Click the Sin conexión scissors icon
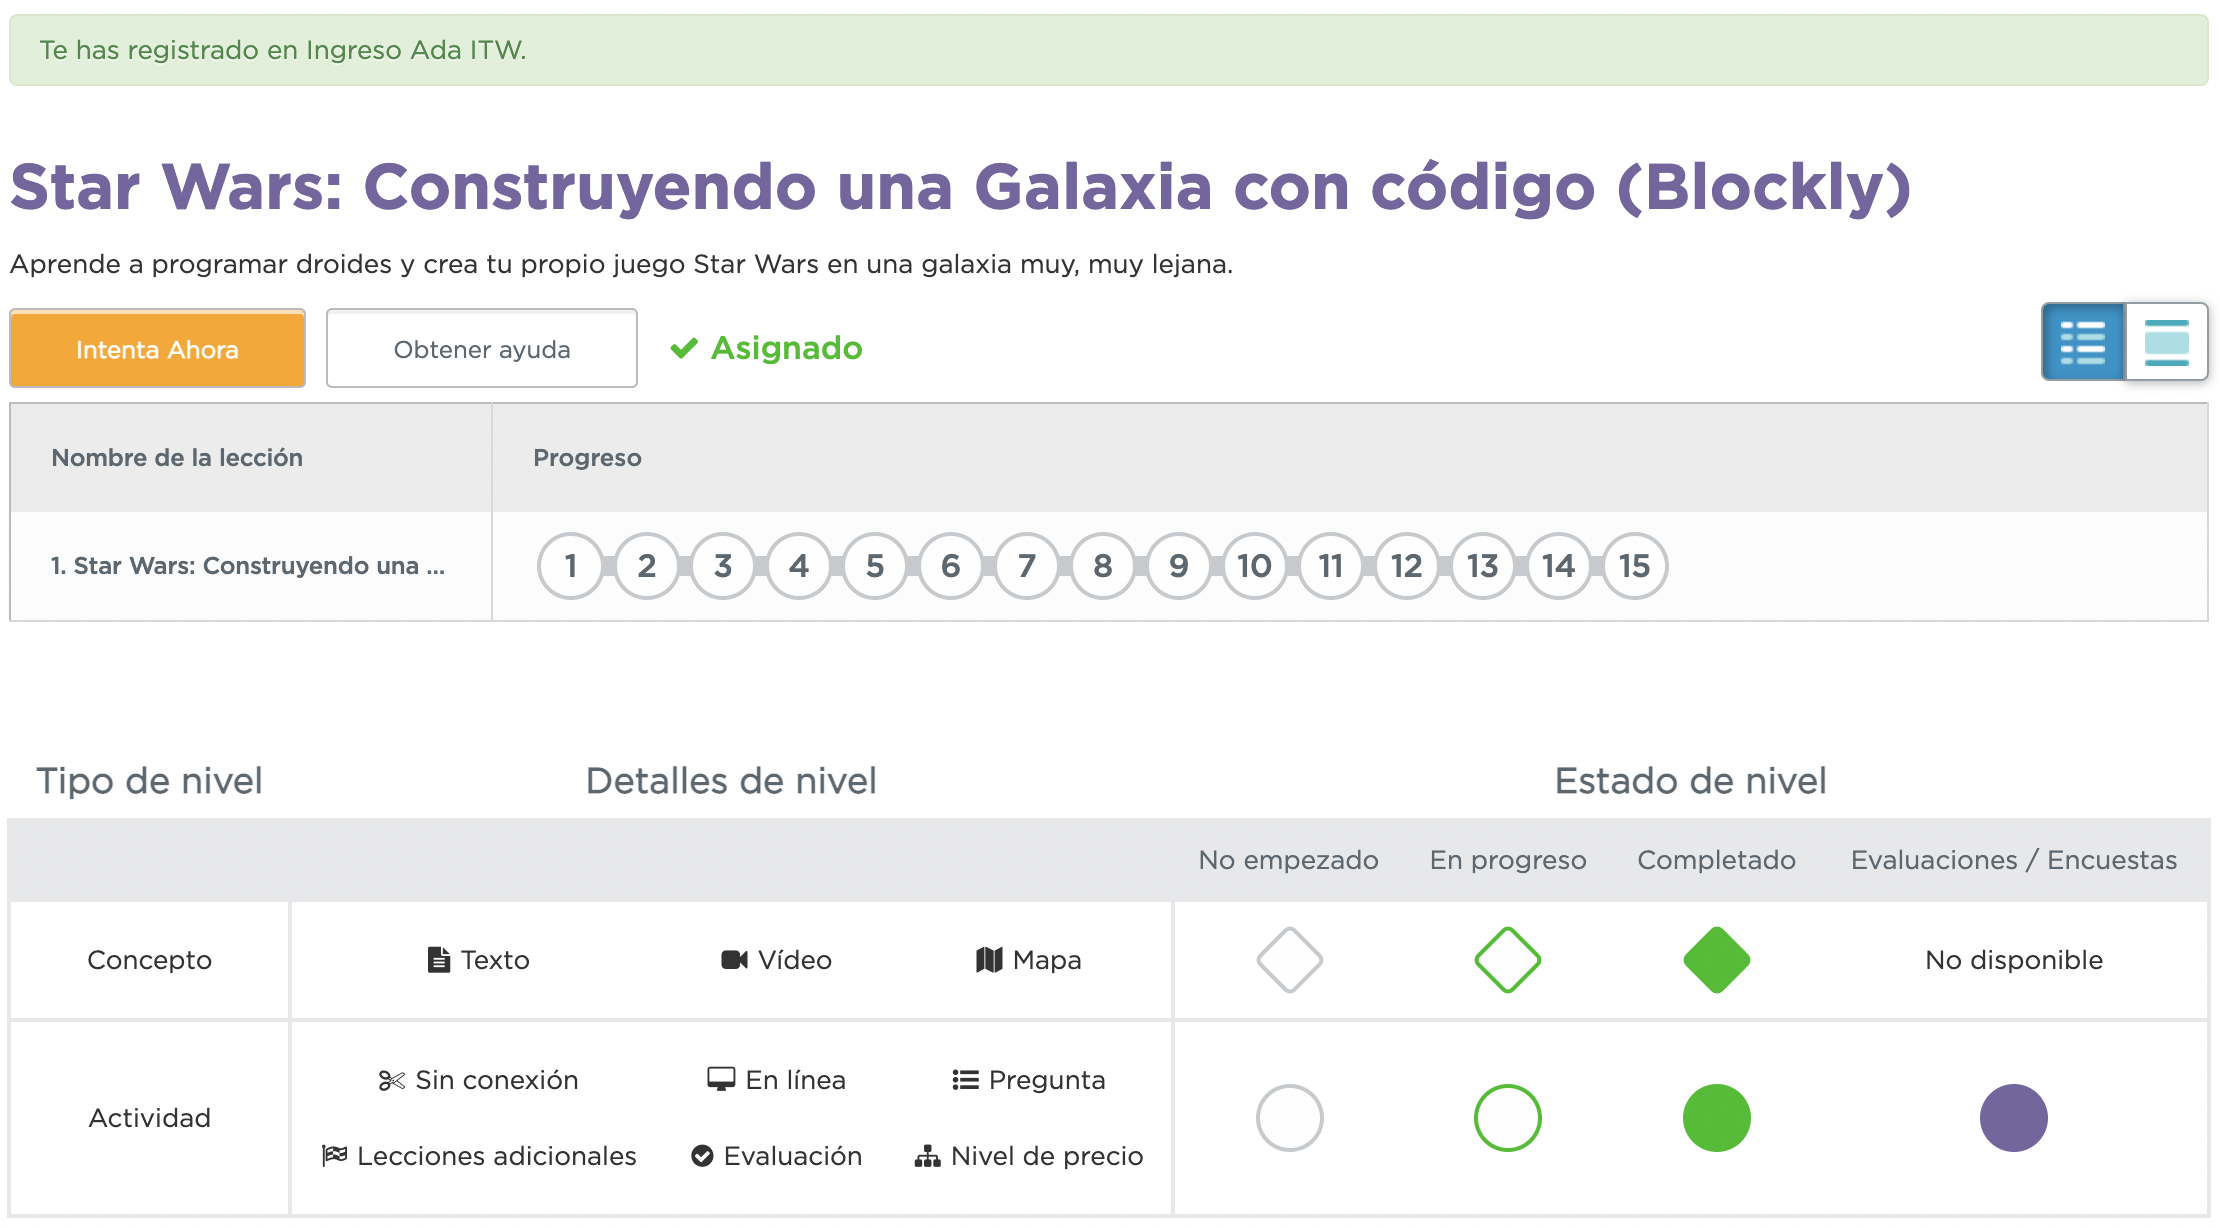2220x1228 pixels. (x=391, y=1080)
